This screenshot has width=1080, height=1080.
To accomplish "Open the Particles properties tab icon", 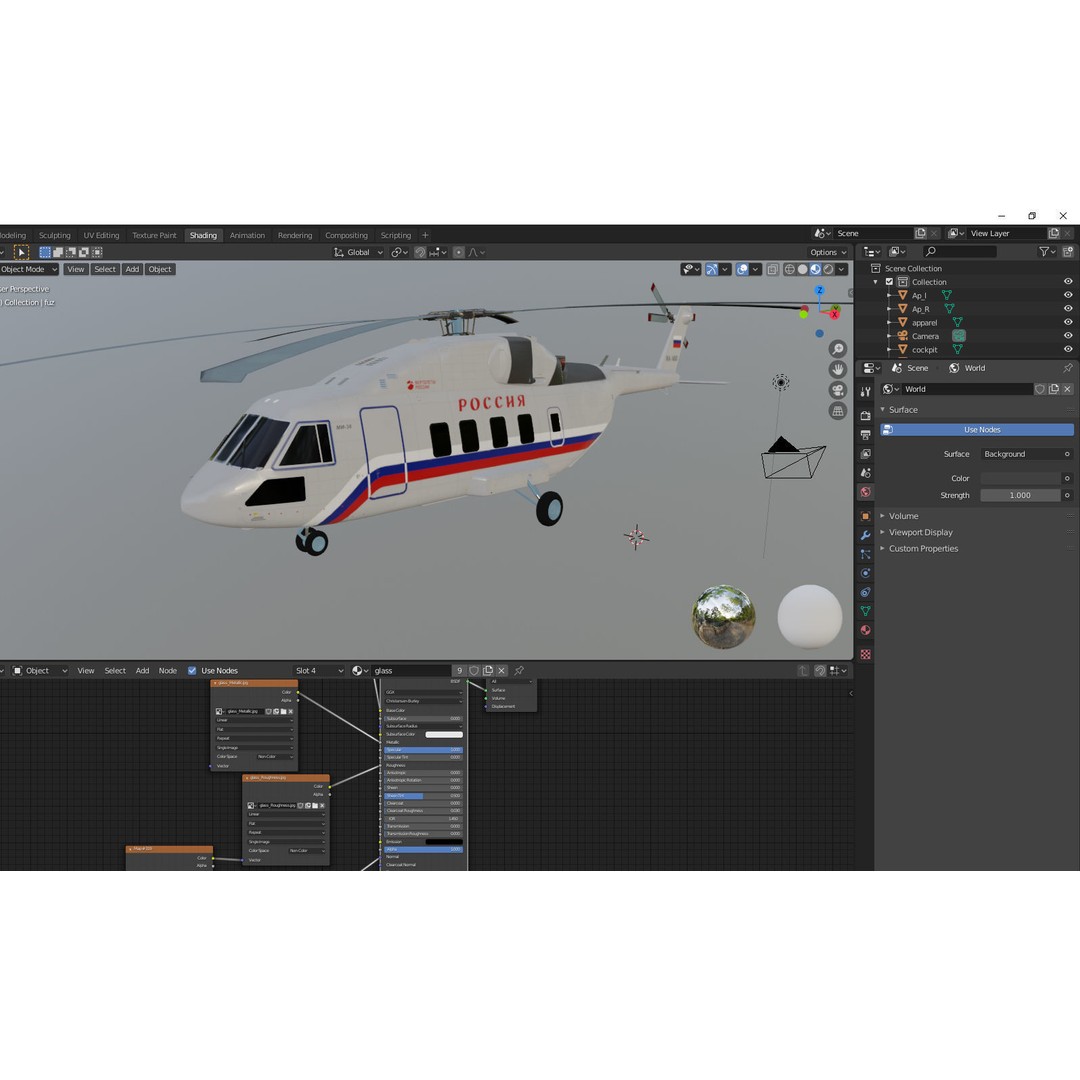I will click(x=866, y=554).
